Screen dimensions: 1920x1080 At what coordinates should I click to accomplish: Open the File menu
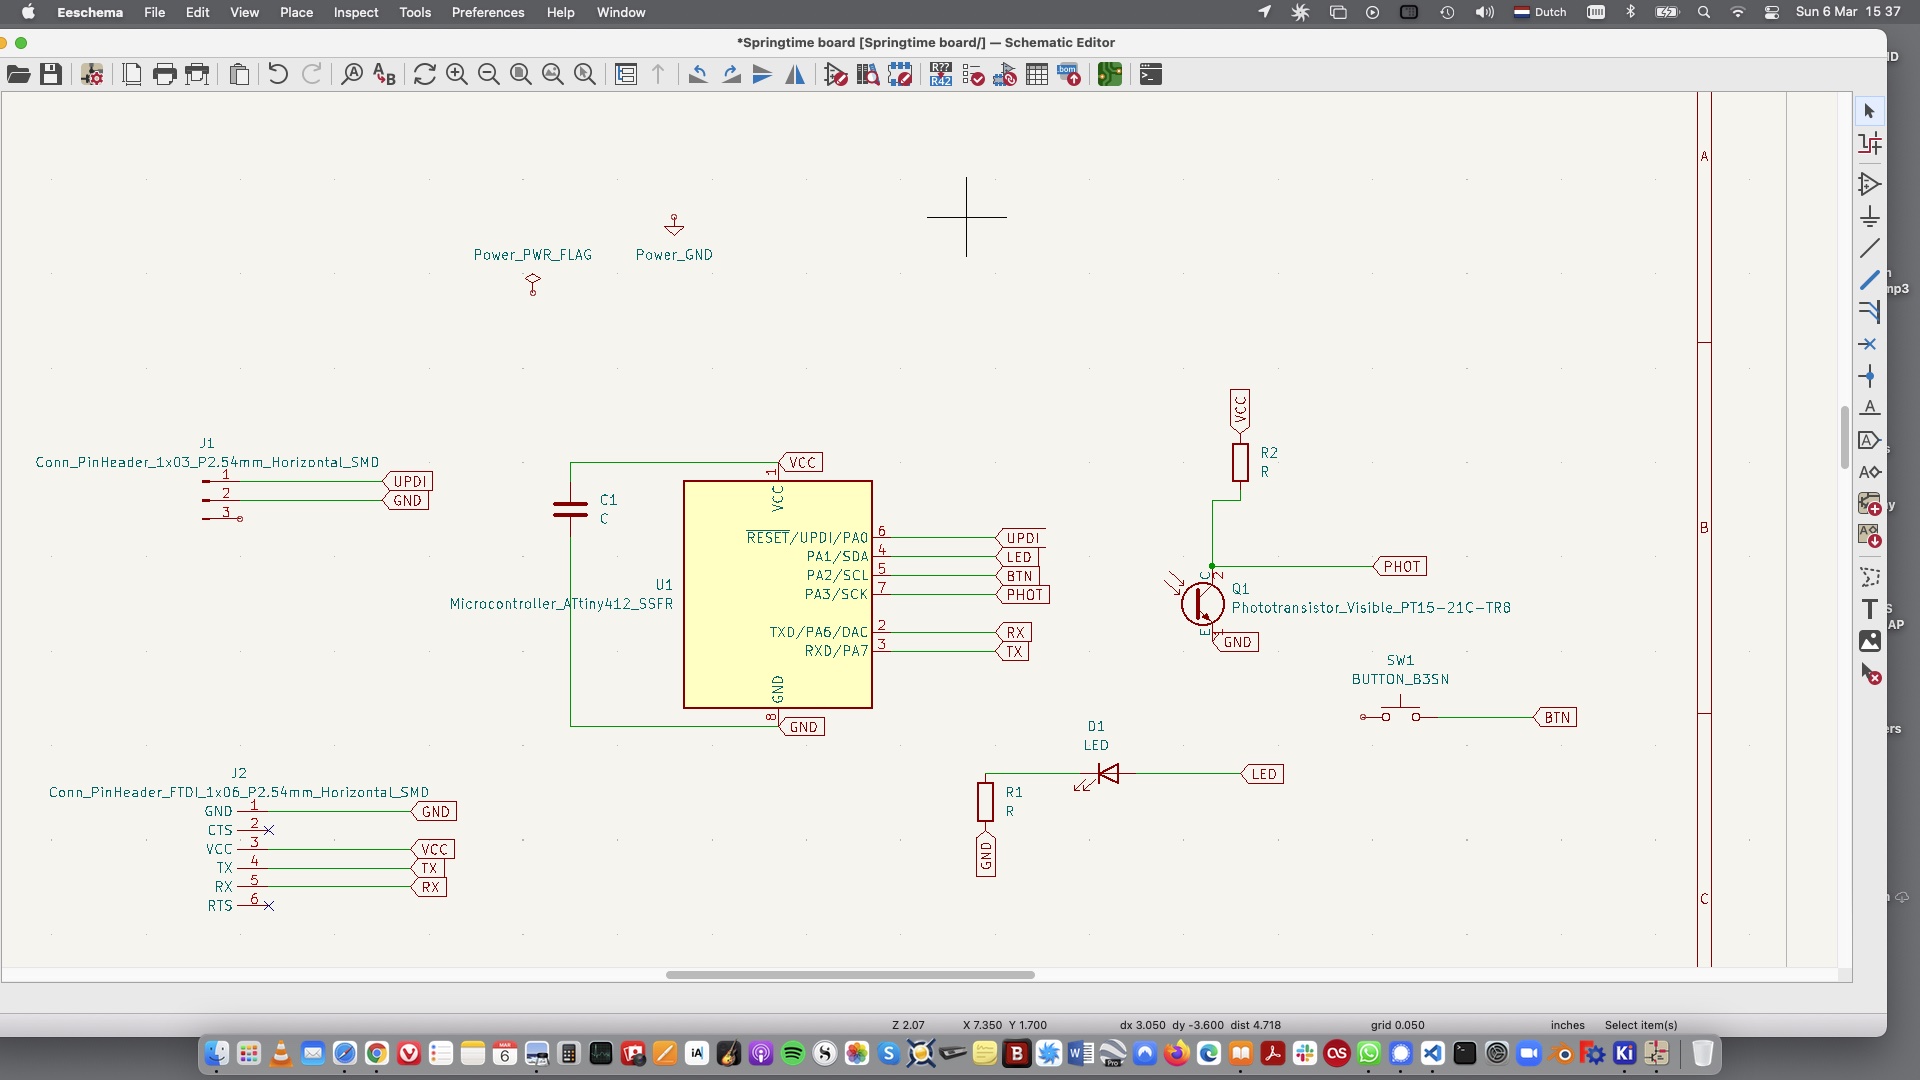153,12
